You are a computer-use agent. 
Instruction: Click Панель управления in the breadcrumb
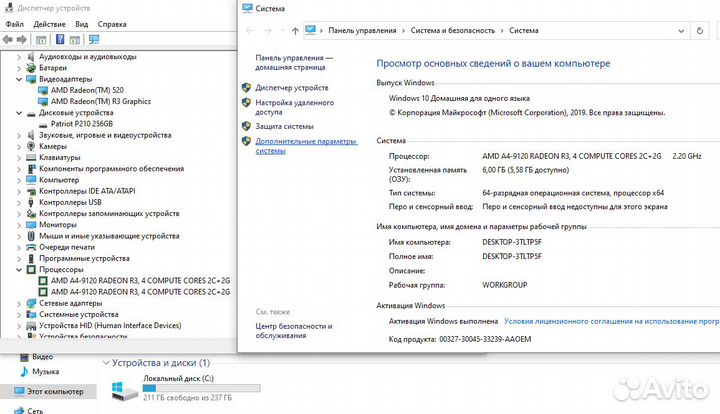click(362, 31)
